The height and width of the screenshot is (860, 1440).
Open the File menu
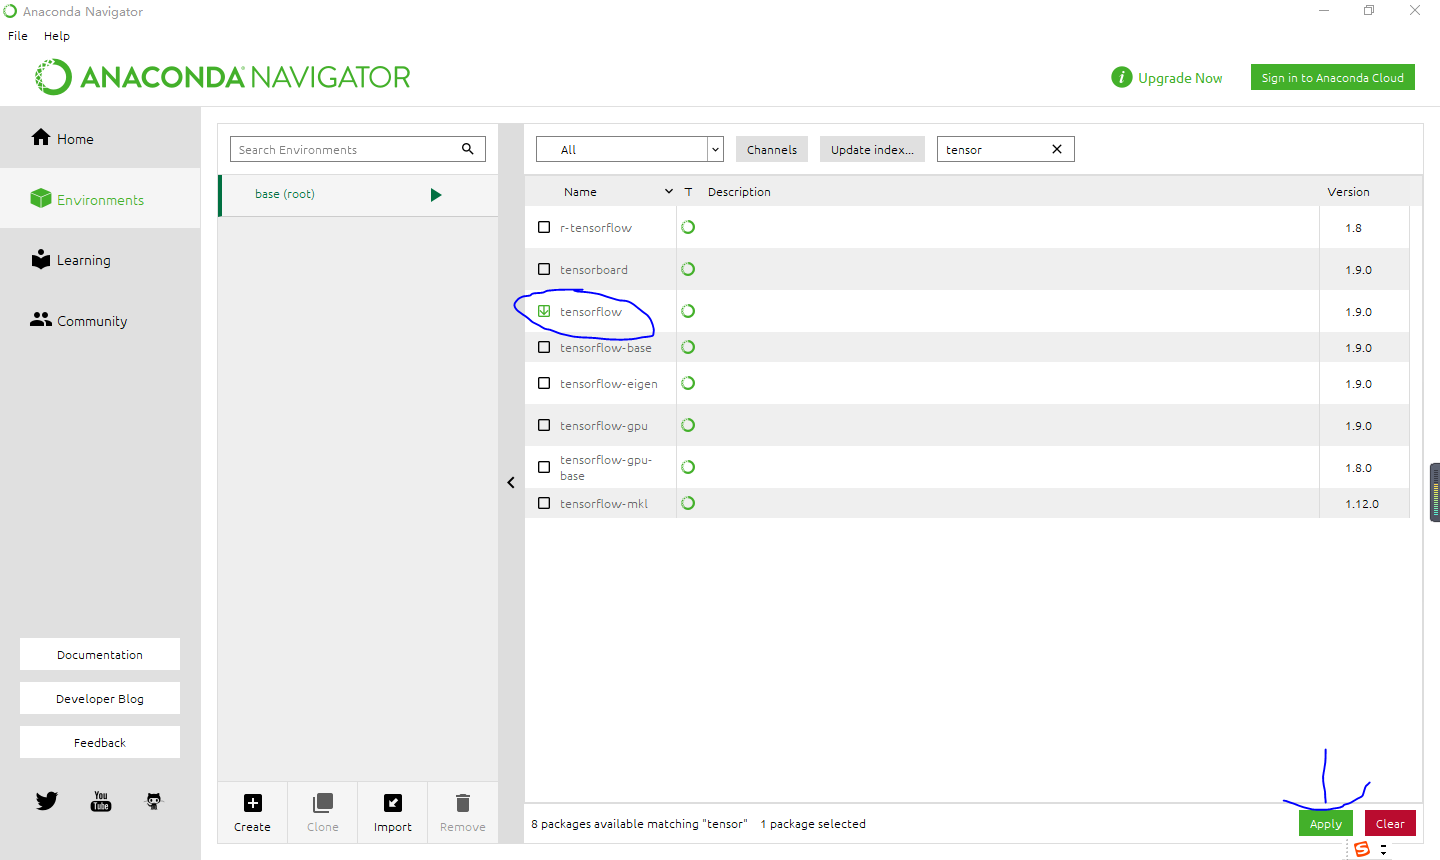18,35
